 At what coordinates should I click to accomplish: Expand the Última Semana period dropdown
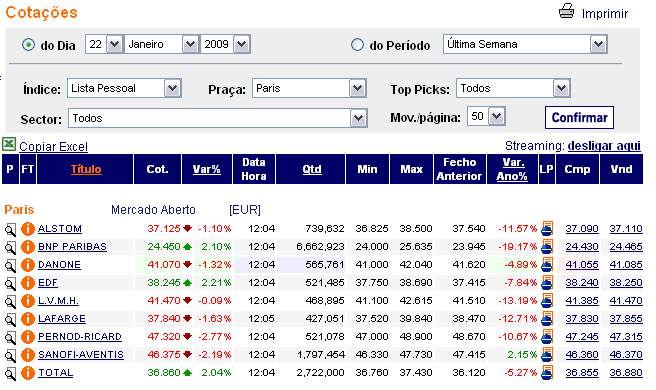(525, 44)
